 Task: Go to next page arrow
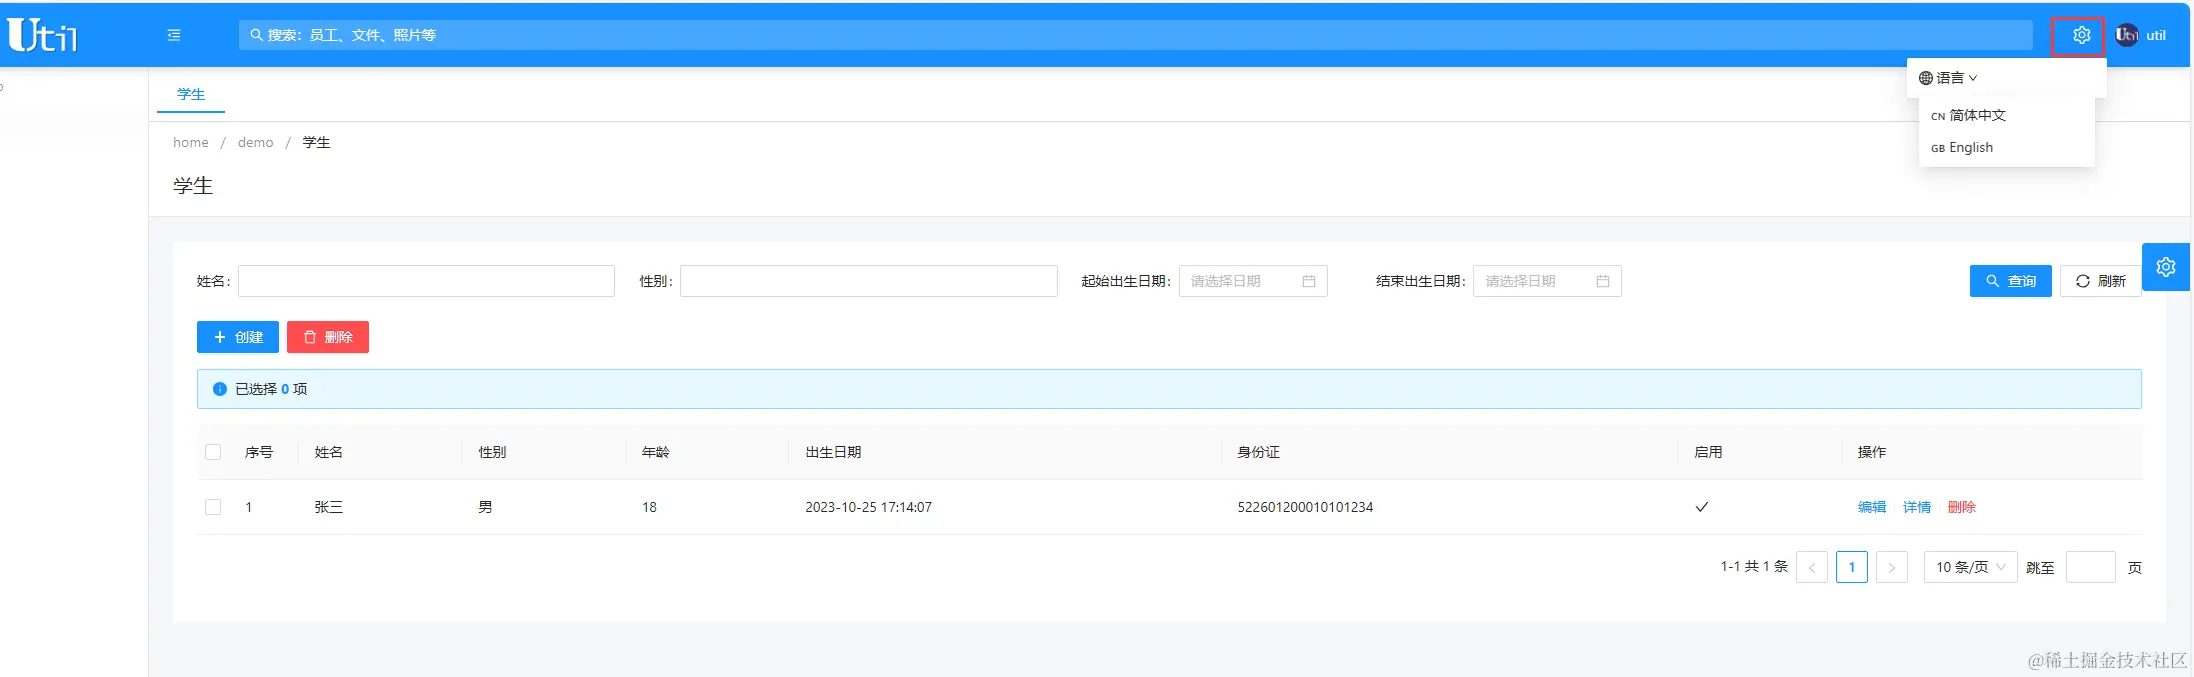click(1892, 567)
